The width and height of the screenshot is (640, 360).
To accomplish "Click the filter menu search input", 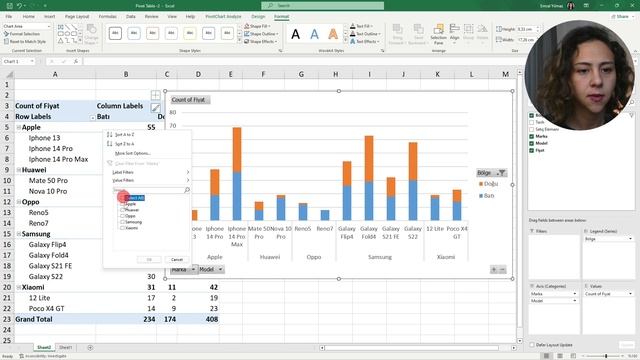I will (149, 190).
